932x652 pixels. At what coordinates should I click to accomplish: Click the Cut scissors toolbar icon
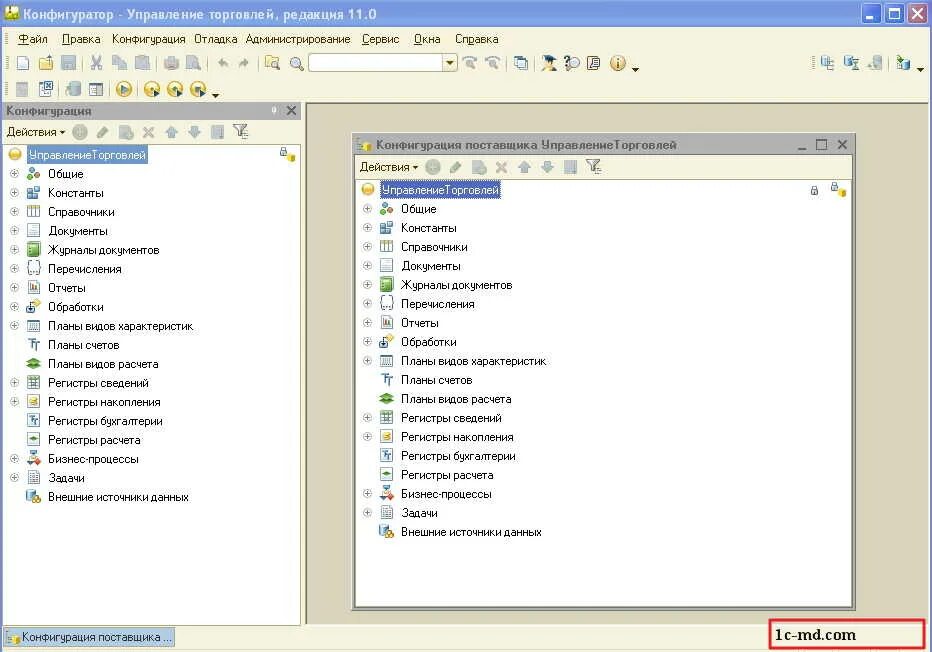96,63
